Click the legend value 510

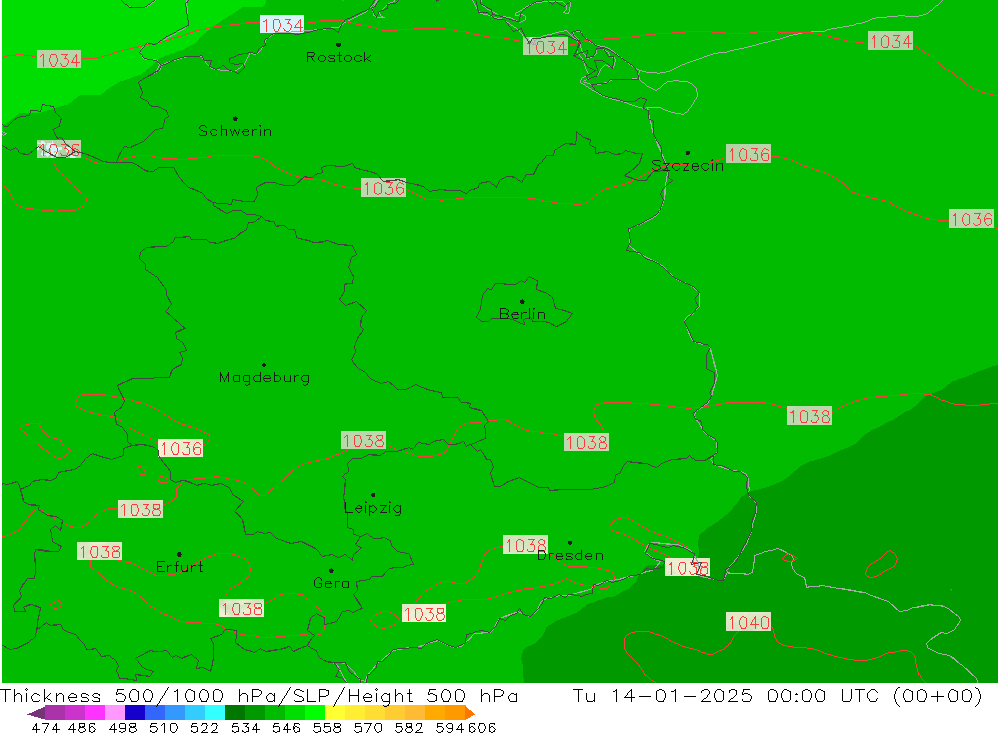[x=164, y=727]
